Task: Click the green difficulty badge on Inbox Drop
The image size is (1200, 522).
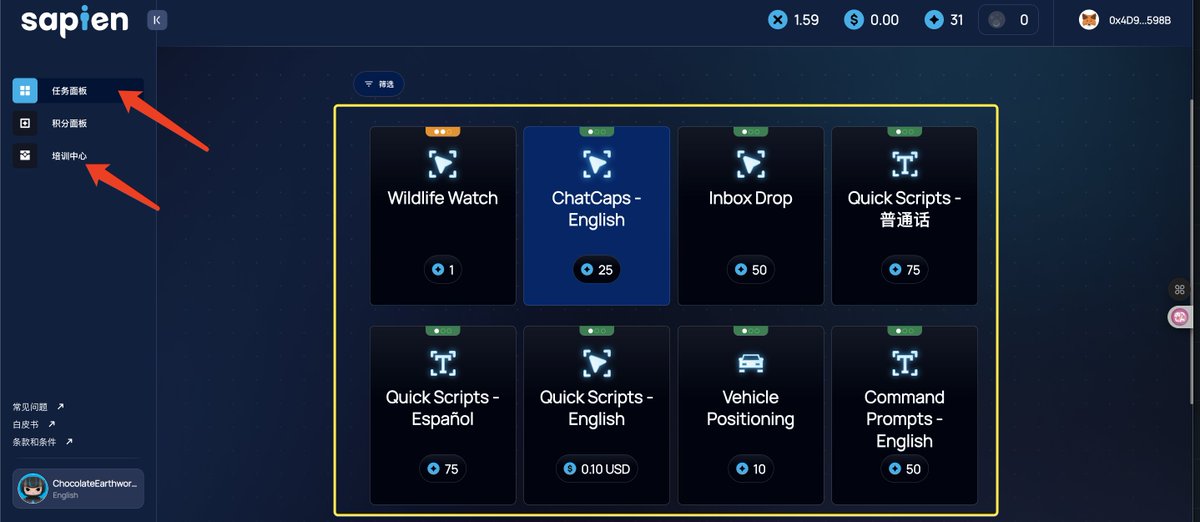Action: pyautogui.click(x=750, y=131)
